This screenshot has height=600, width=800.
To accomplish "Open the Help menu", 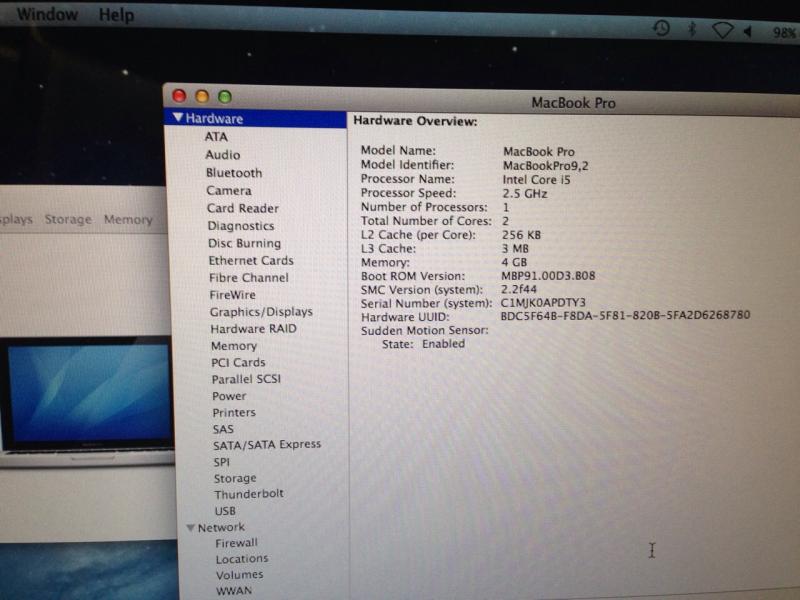I will point(116,15).
